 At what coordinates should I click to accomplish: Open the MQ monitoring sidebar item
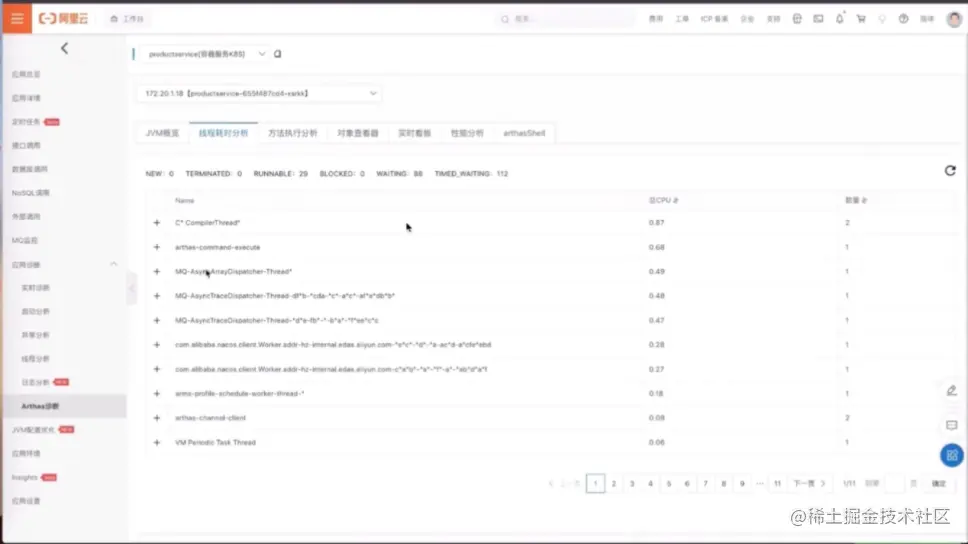pos(25,241)
